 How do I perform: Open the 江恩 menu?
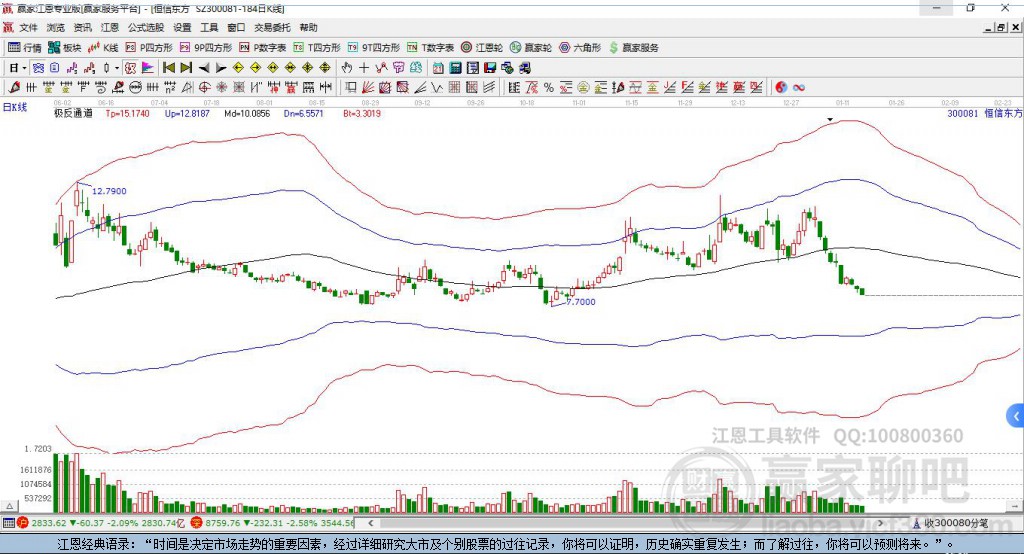click(x=110, y=27)
